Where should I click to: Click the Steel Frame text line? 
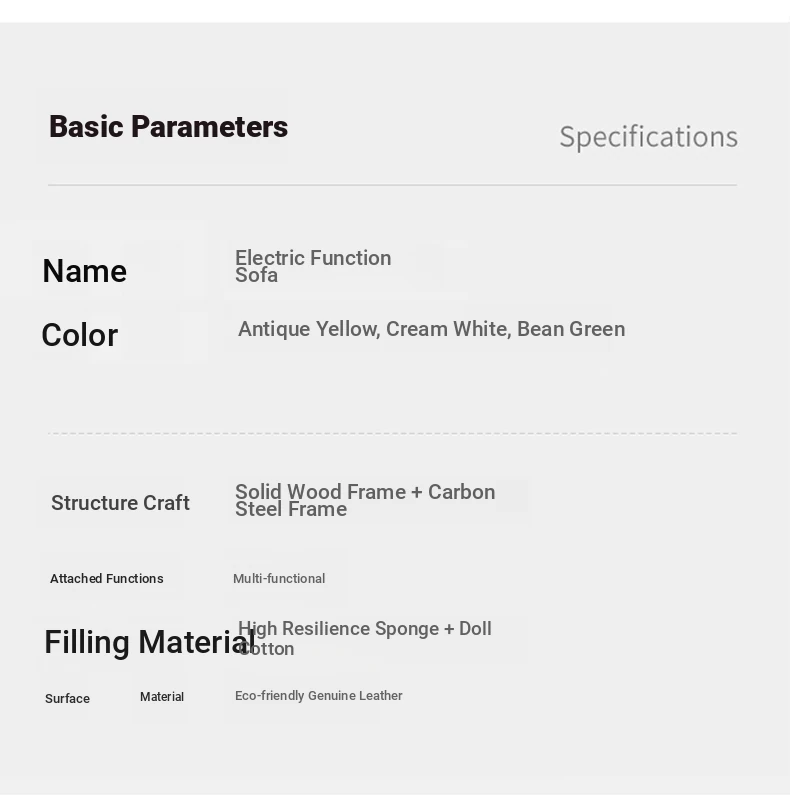291,509
